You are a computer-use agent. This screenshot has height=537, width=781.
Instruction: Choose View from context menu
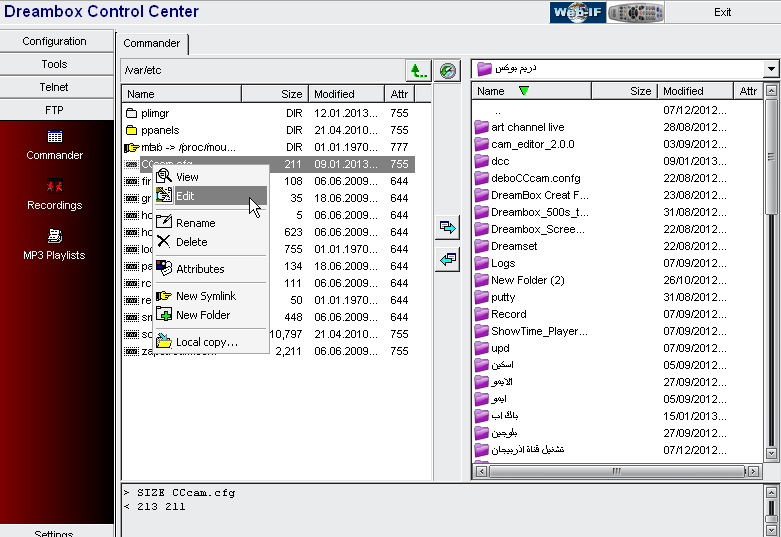coord(211,177)
